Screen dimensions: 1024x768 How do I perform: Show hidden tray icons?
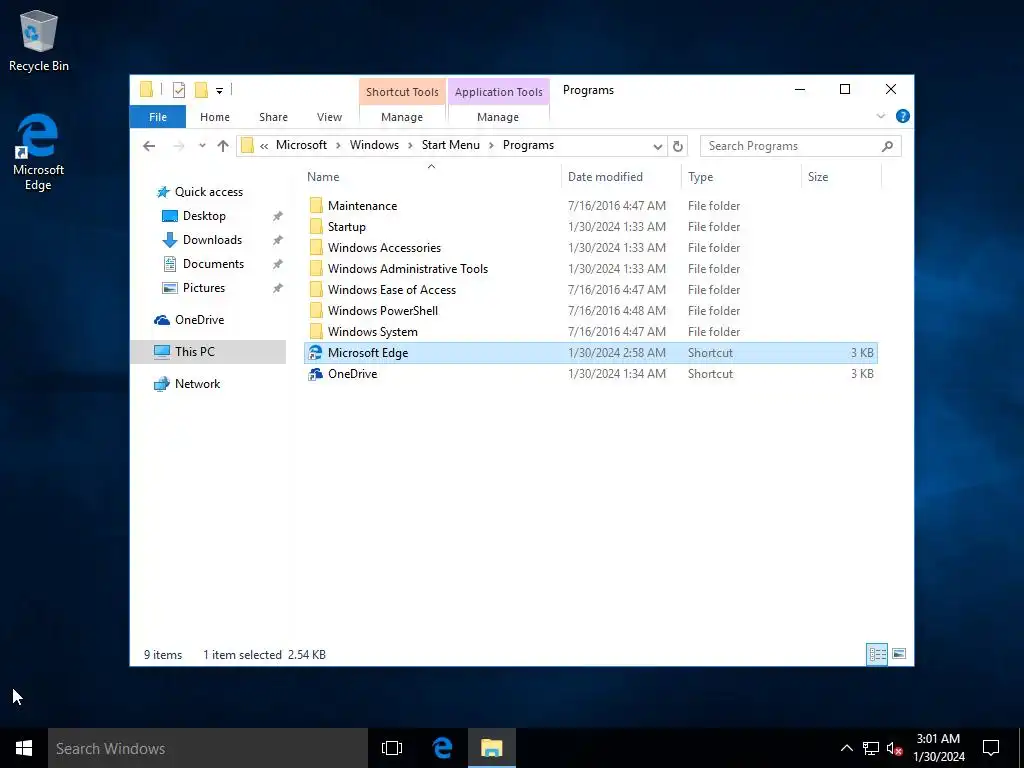(846, 748)
